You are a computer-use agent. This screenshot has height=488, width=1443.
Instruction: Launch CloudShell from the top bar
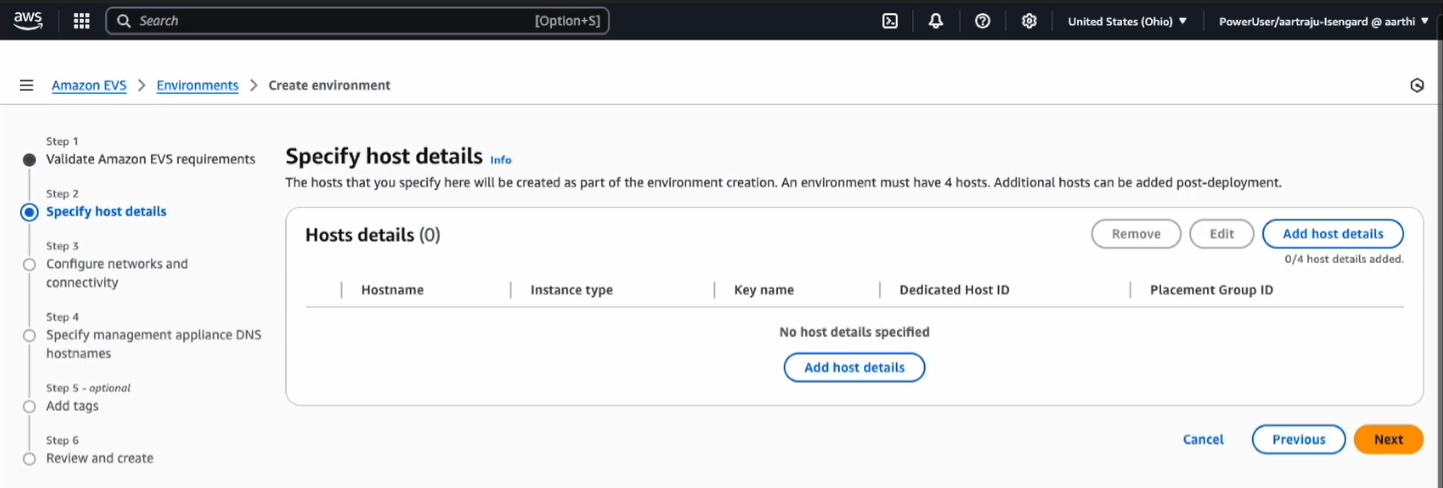pyautogui.click(x=889, y=21)
